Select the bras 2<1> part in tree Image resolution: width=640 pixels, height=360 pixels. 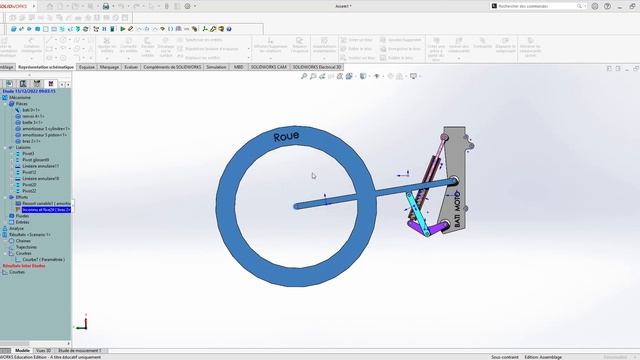pos(31,141)
